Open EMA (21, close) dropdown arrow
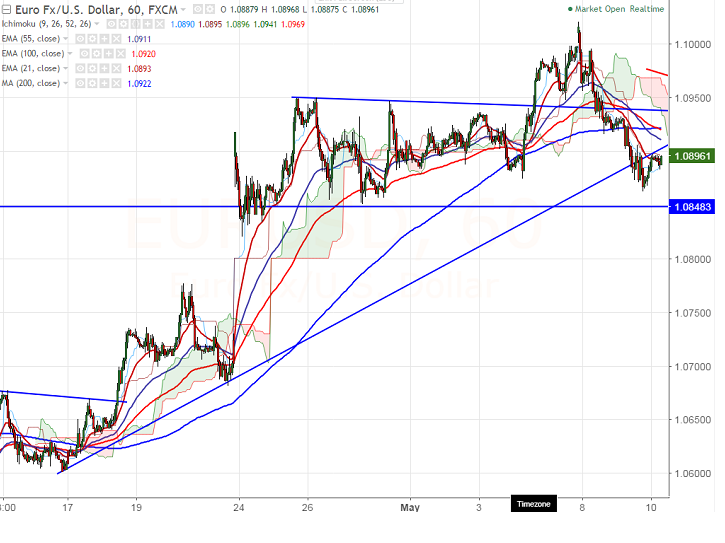This screenshot has width=725, height=543. (x=65, y=68)
